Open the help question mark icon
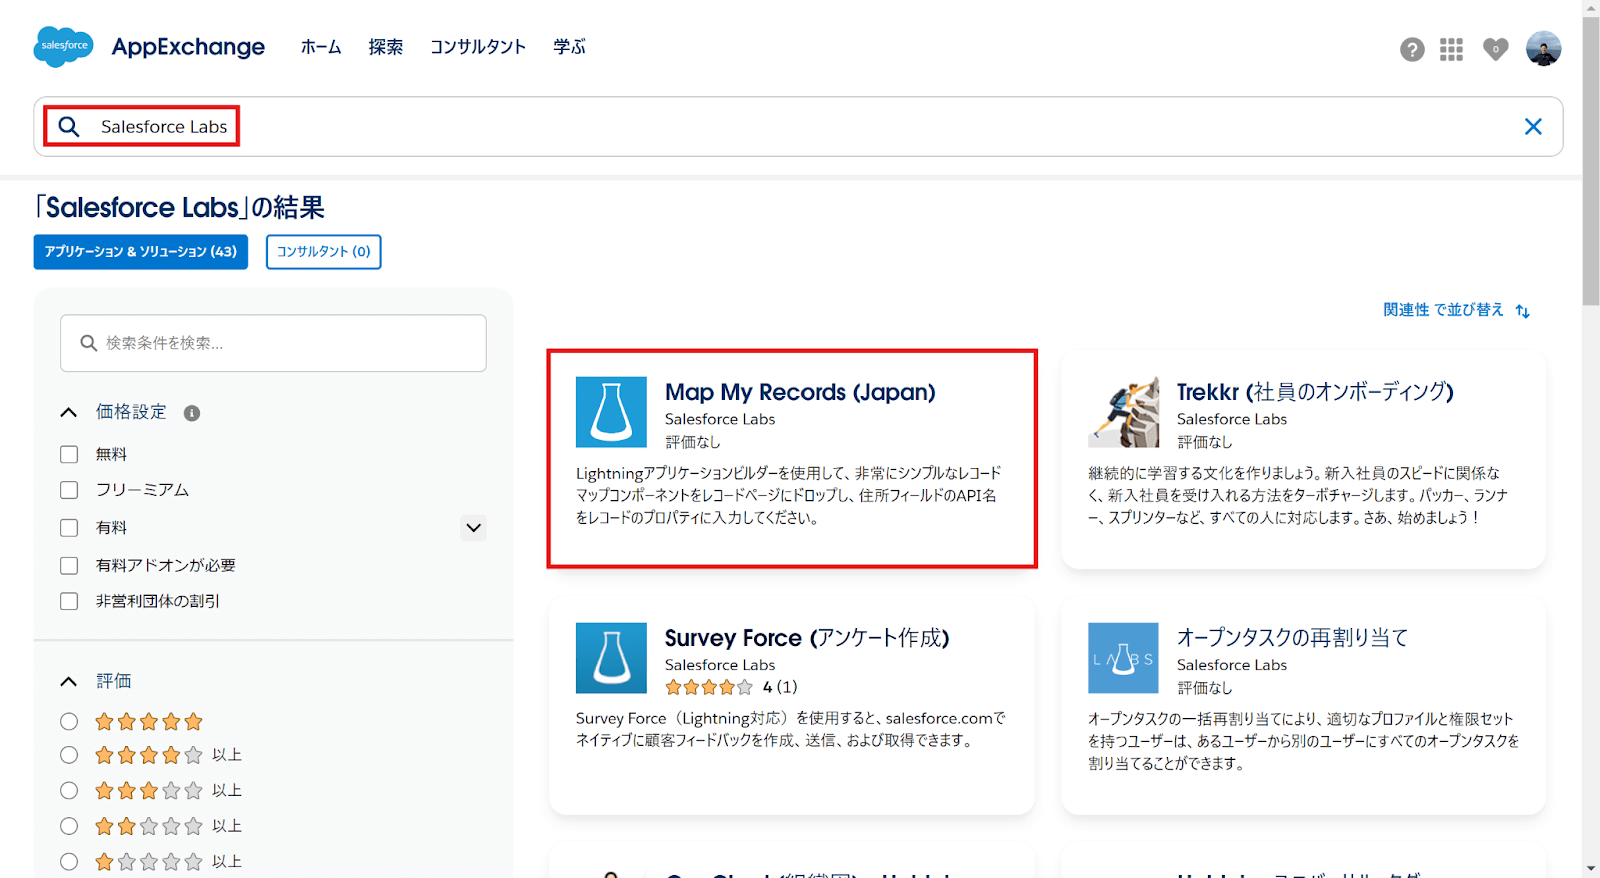This screenshot has width=1600, height=878. (1412, 49)
